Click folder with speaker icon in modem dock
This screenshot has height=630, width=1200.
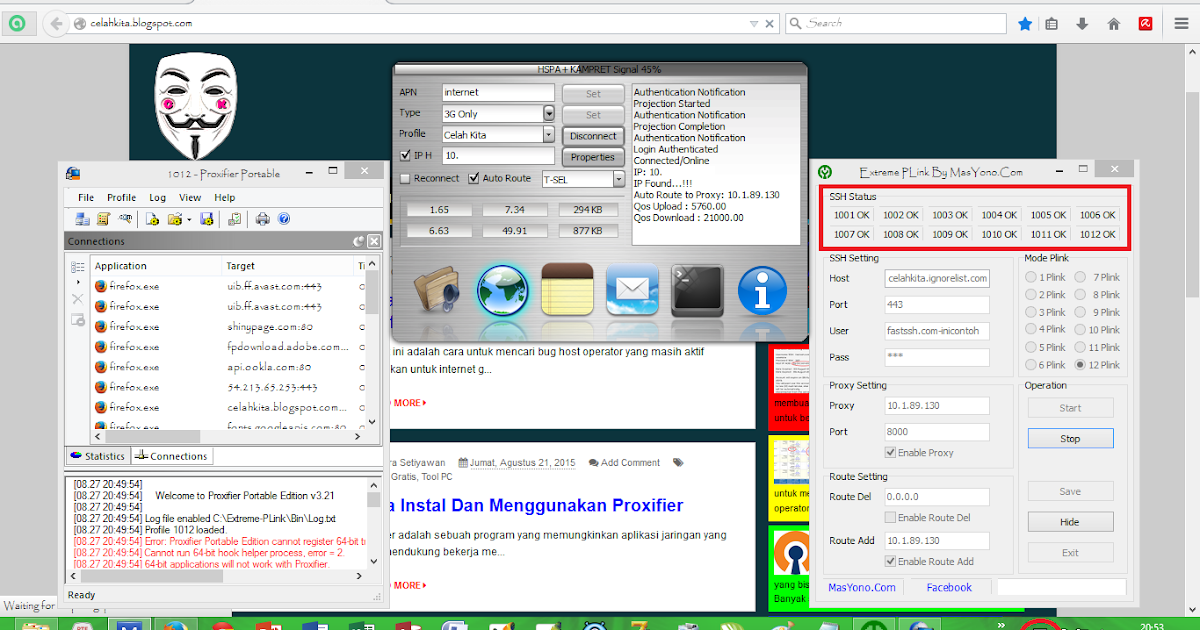(x=435, y=290)
